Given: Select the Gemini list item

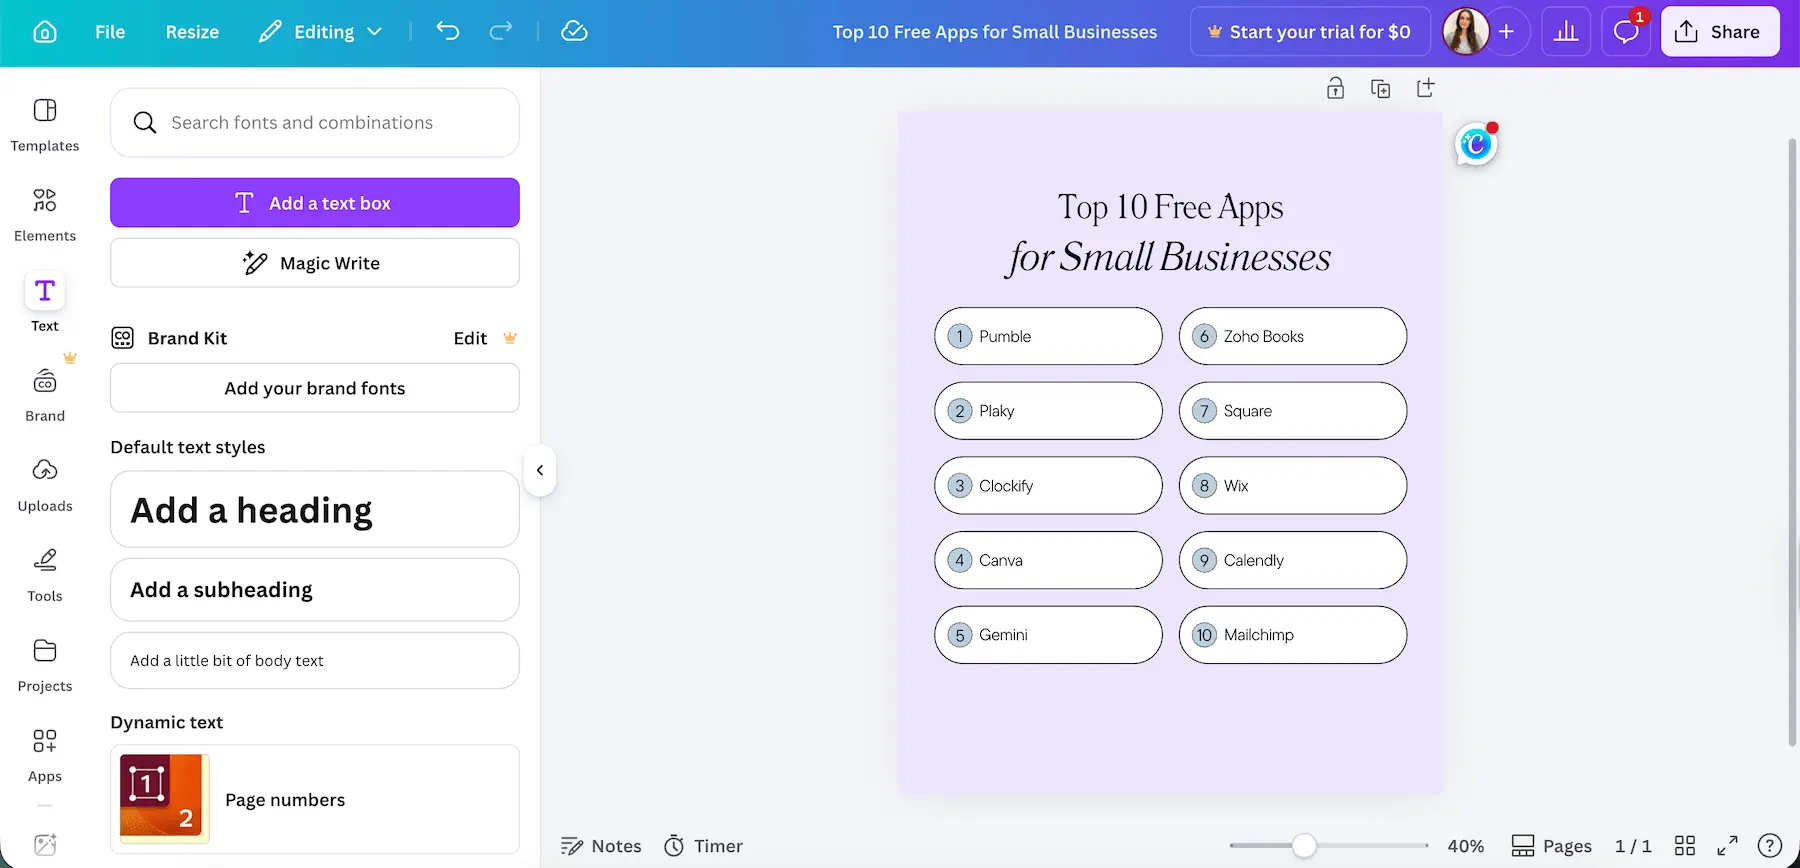Looking at the screenshot, I should 1048,635.
